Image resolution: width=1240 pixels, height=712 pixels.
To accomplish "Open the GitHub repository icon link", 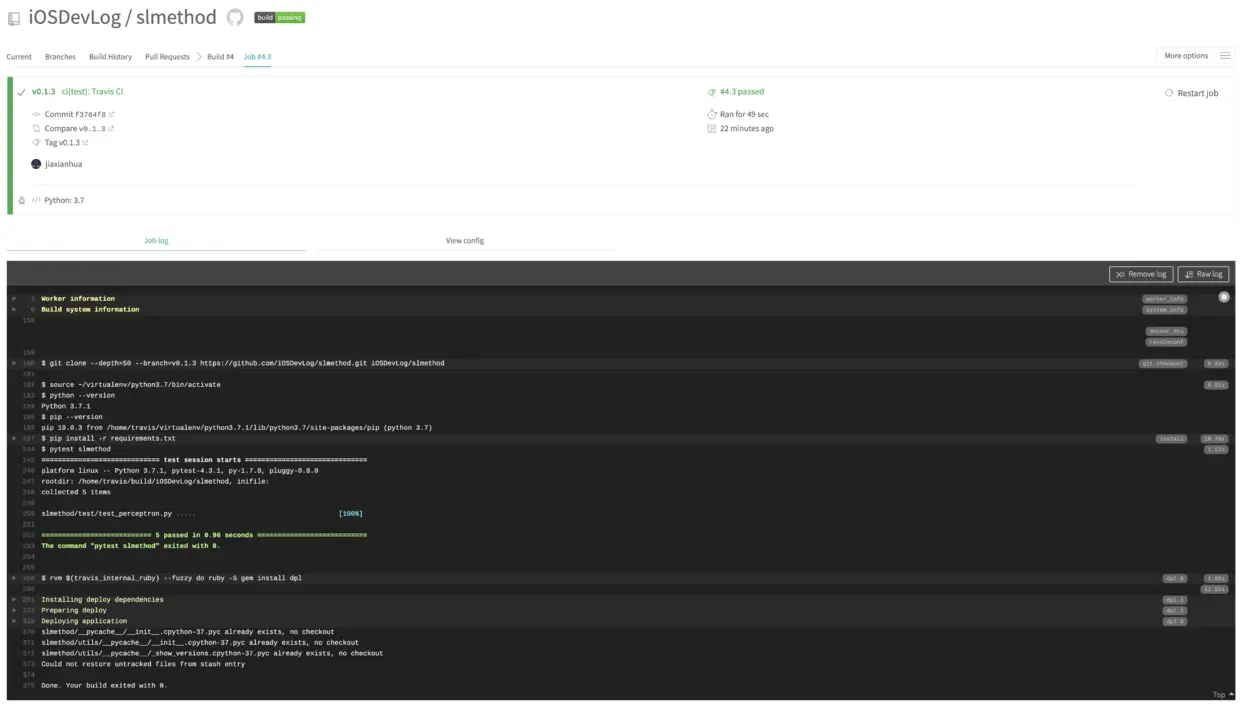I will tap(235, 17).
